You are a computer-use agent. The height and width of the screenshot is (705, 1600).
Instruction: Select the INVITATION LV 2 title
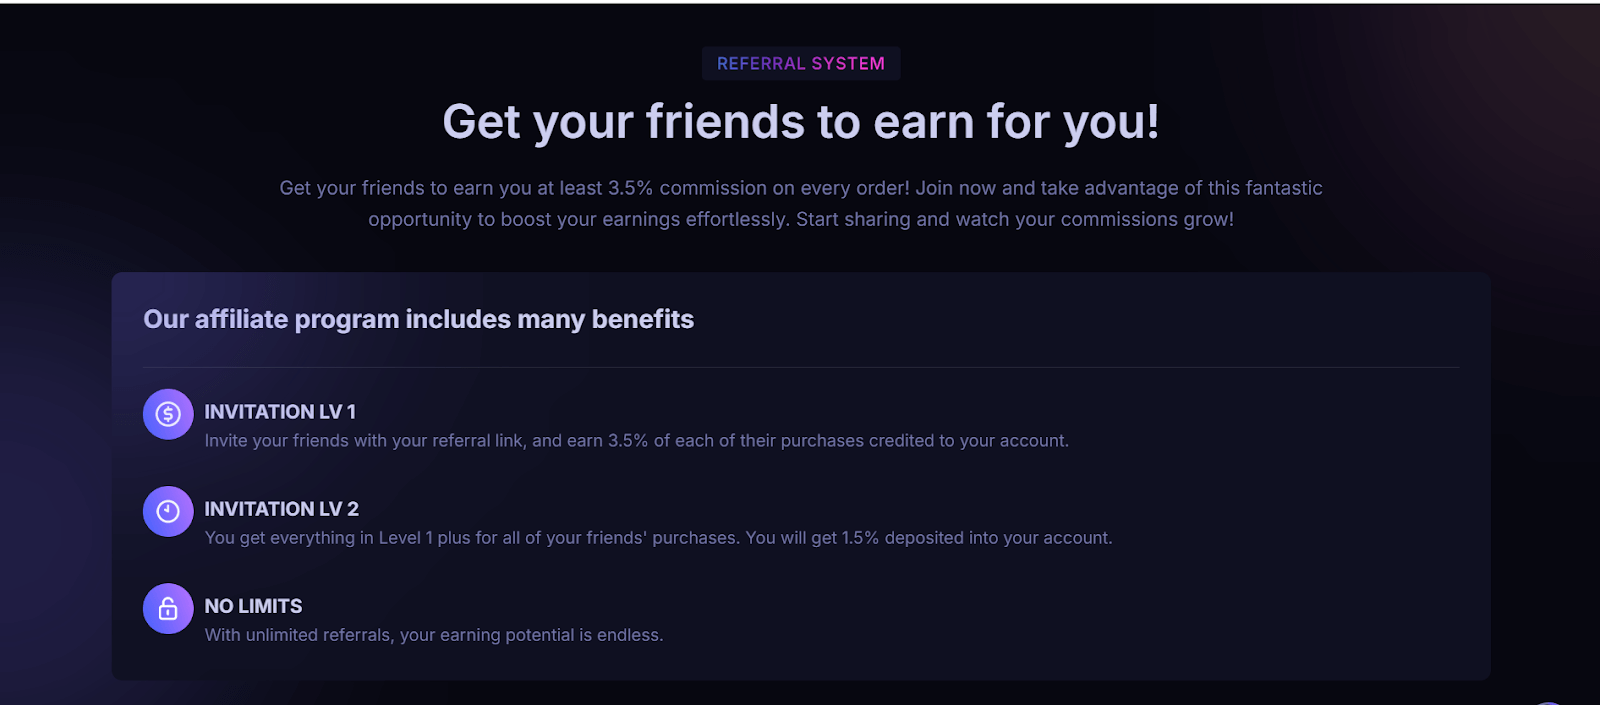281,509
